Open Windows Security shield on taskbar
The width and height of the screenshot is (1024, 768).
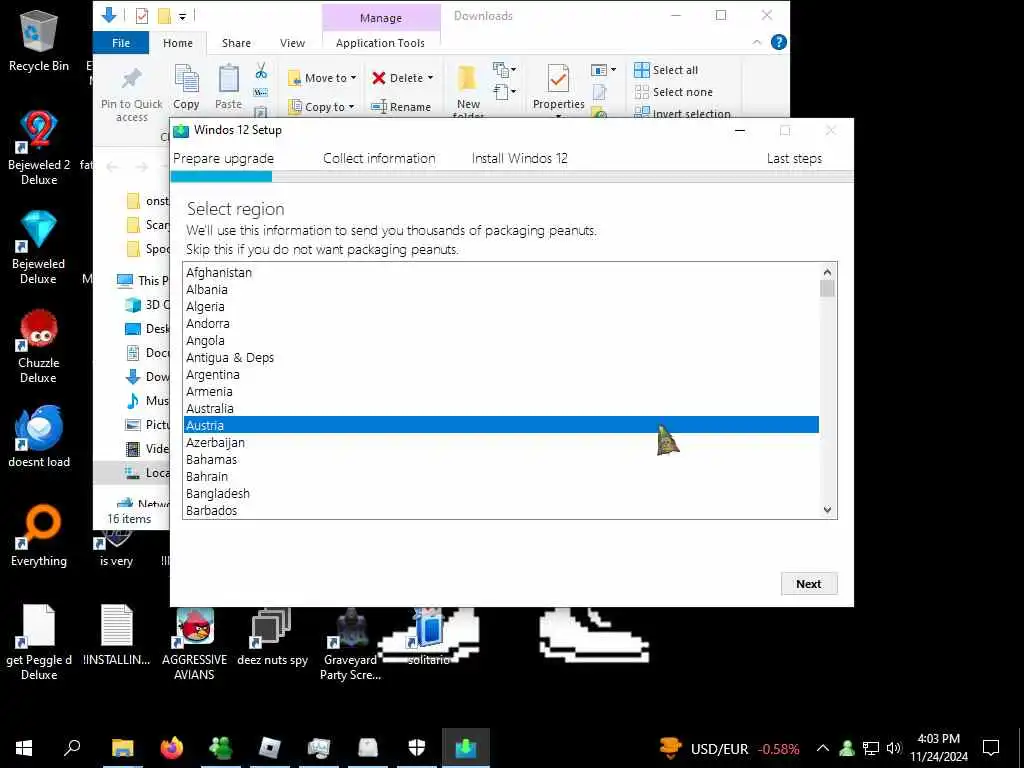coord(417,748)
